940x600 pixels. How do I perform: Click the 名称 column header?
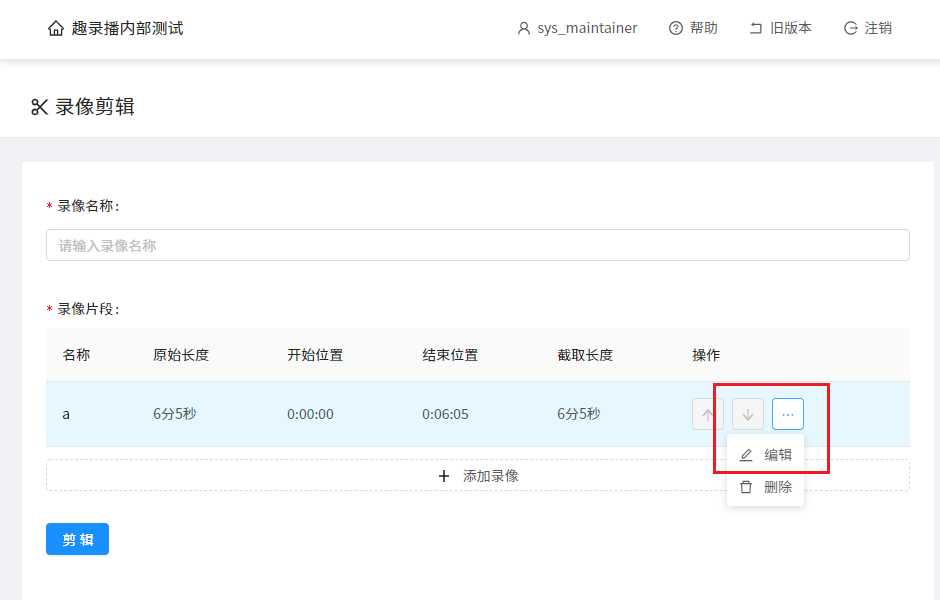tap(76, 355)
